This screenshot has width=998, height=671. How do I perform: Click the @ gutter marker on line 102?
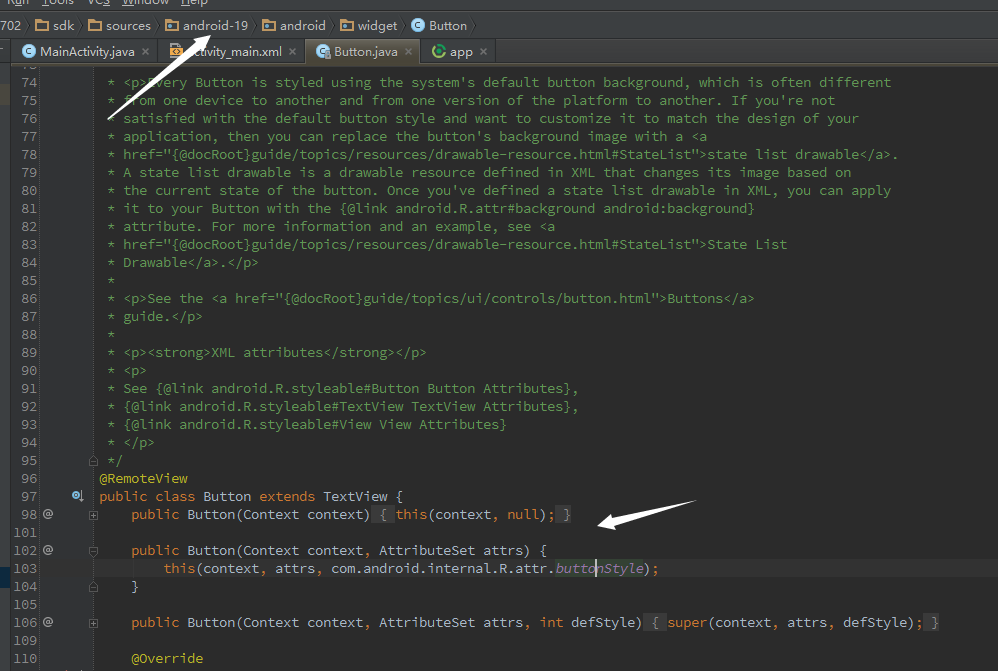pos(47,550)
